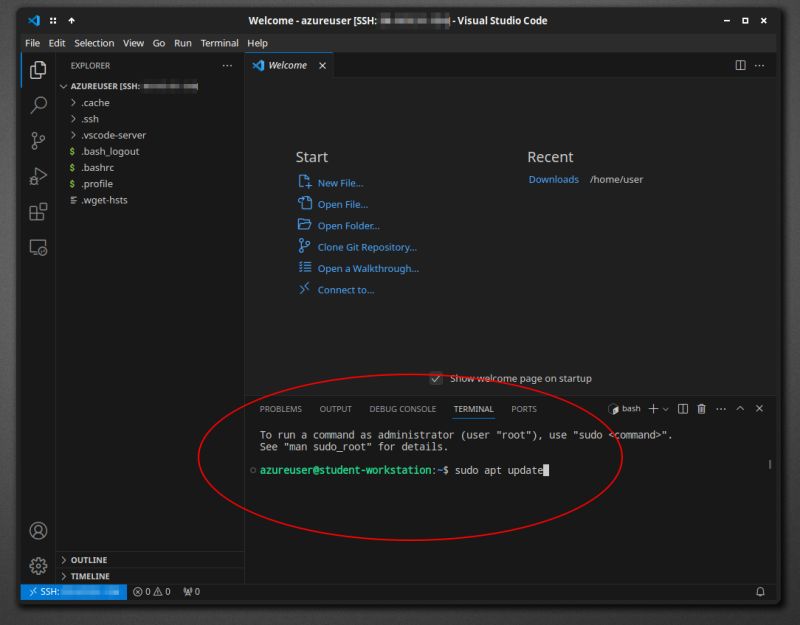Split the editor to the right
The width and height of the screenshot is (800, 625).
click(x=740, y=65)
